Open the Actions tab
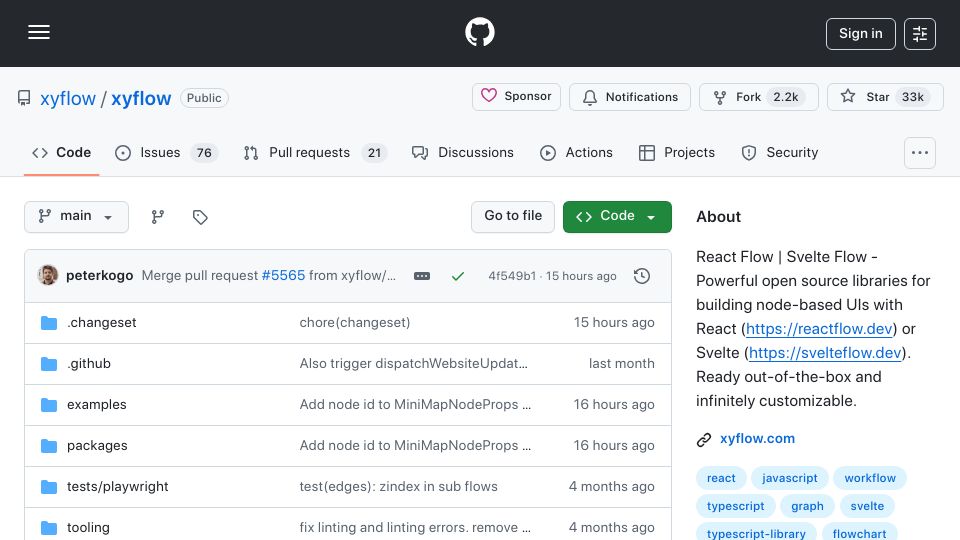The height and width of the screenshot is (540, 960). (x=576, y=152)
